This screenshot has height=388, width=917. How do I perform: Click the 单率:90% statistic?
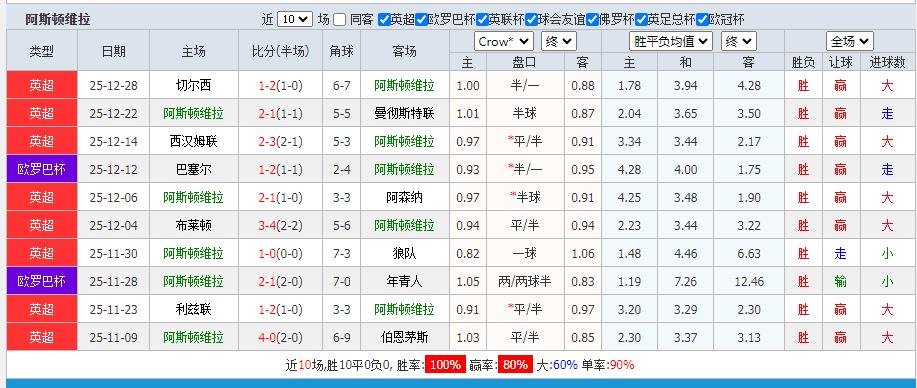point(608,365)
